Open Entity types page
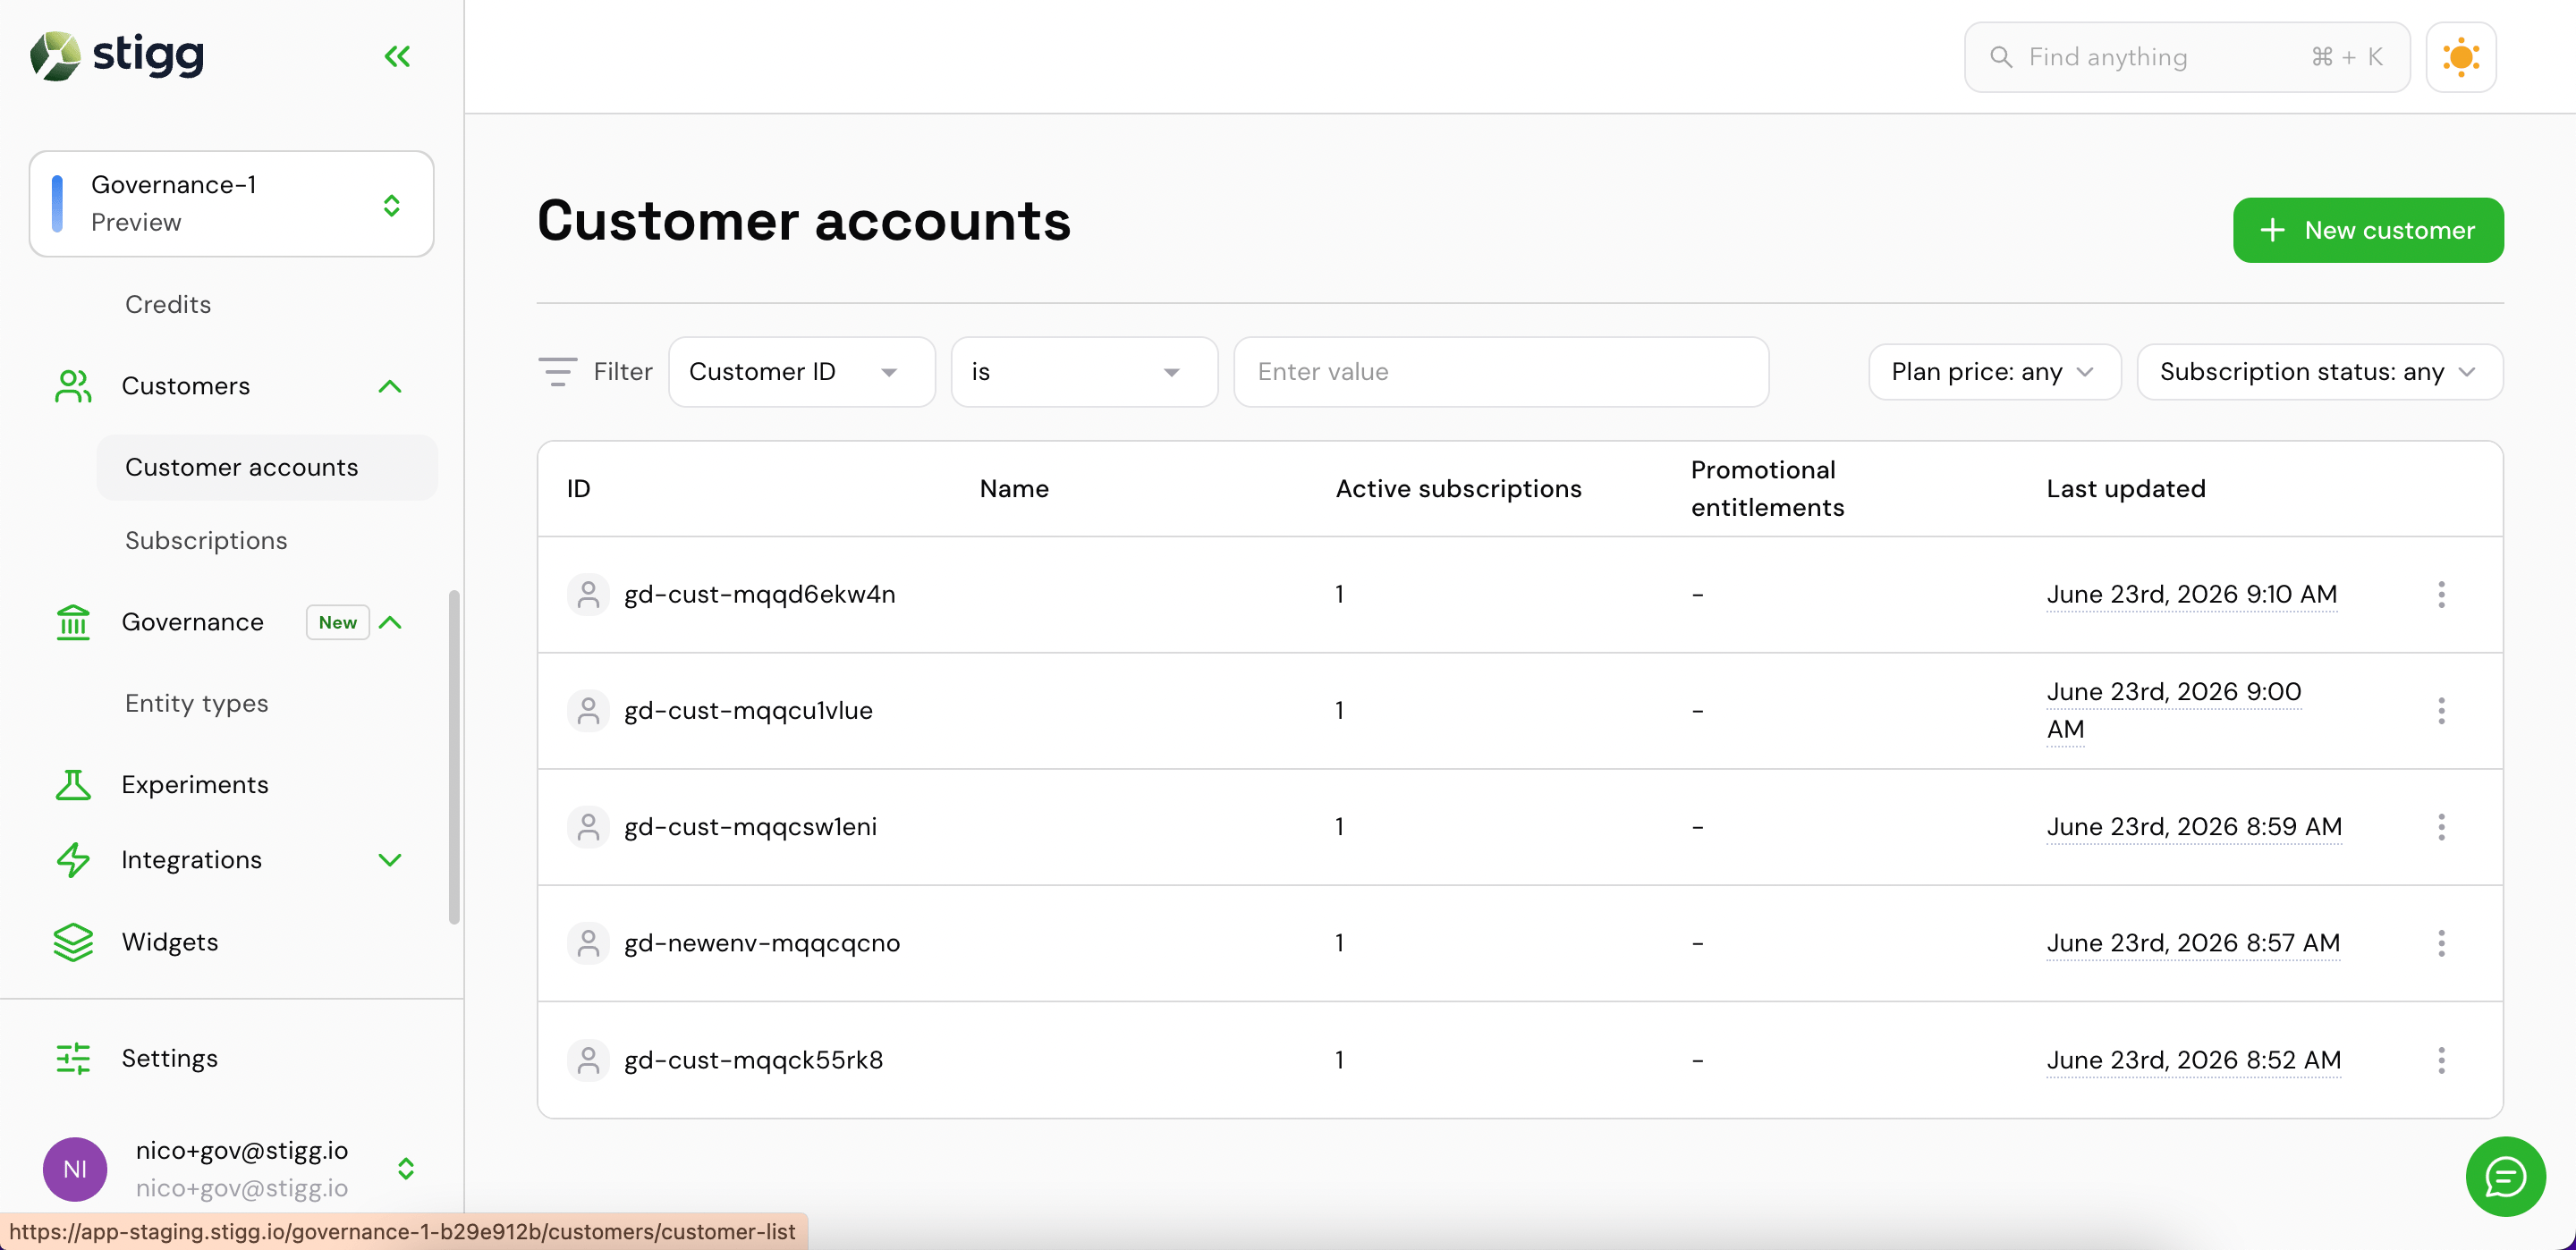2576x1250 pixels. point(197,703)
